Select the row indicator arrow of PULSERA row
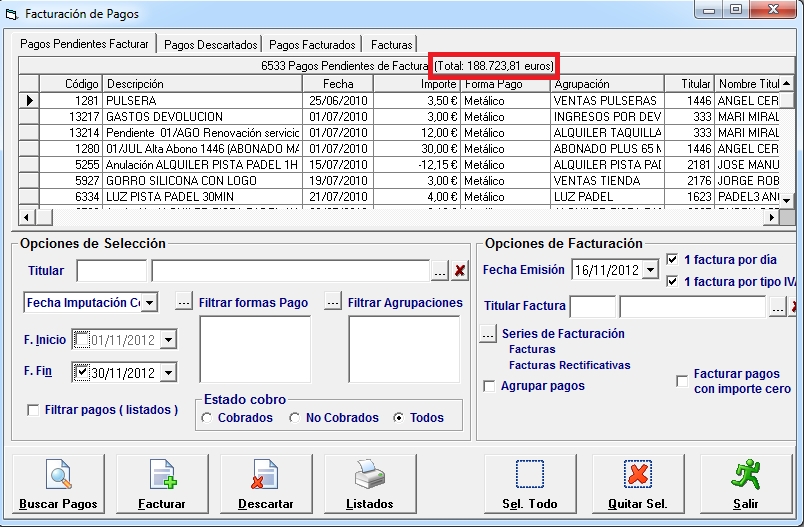This screenshot has height=528, width=806. pos(29,100)
